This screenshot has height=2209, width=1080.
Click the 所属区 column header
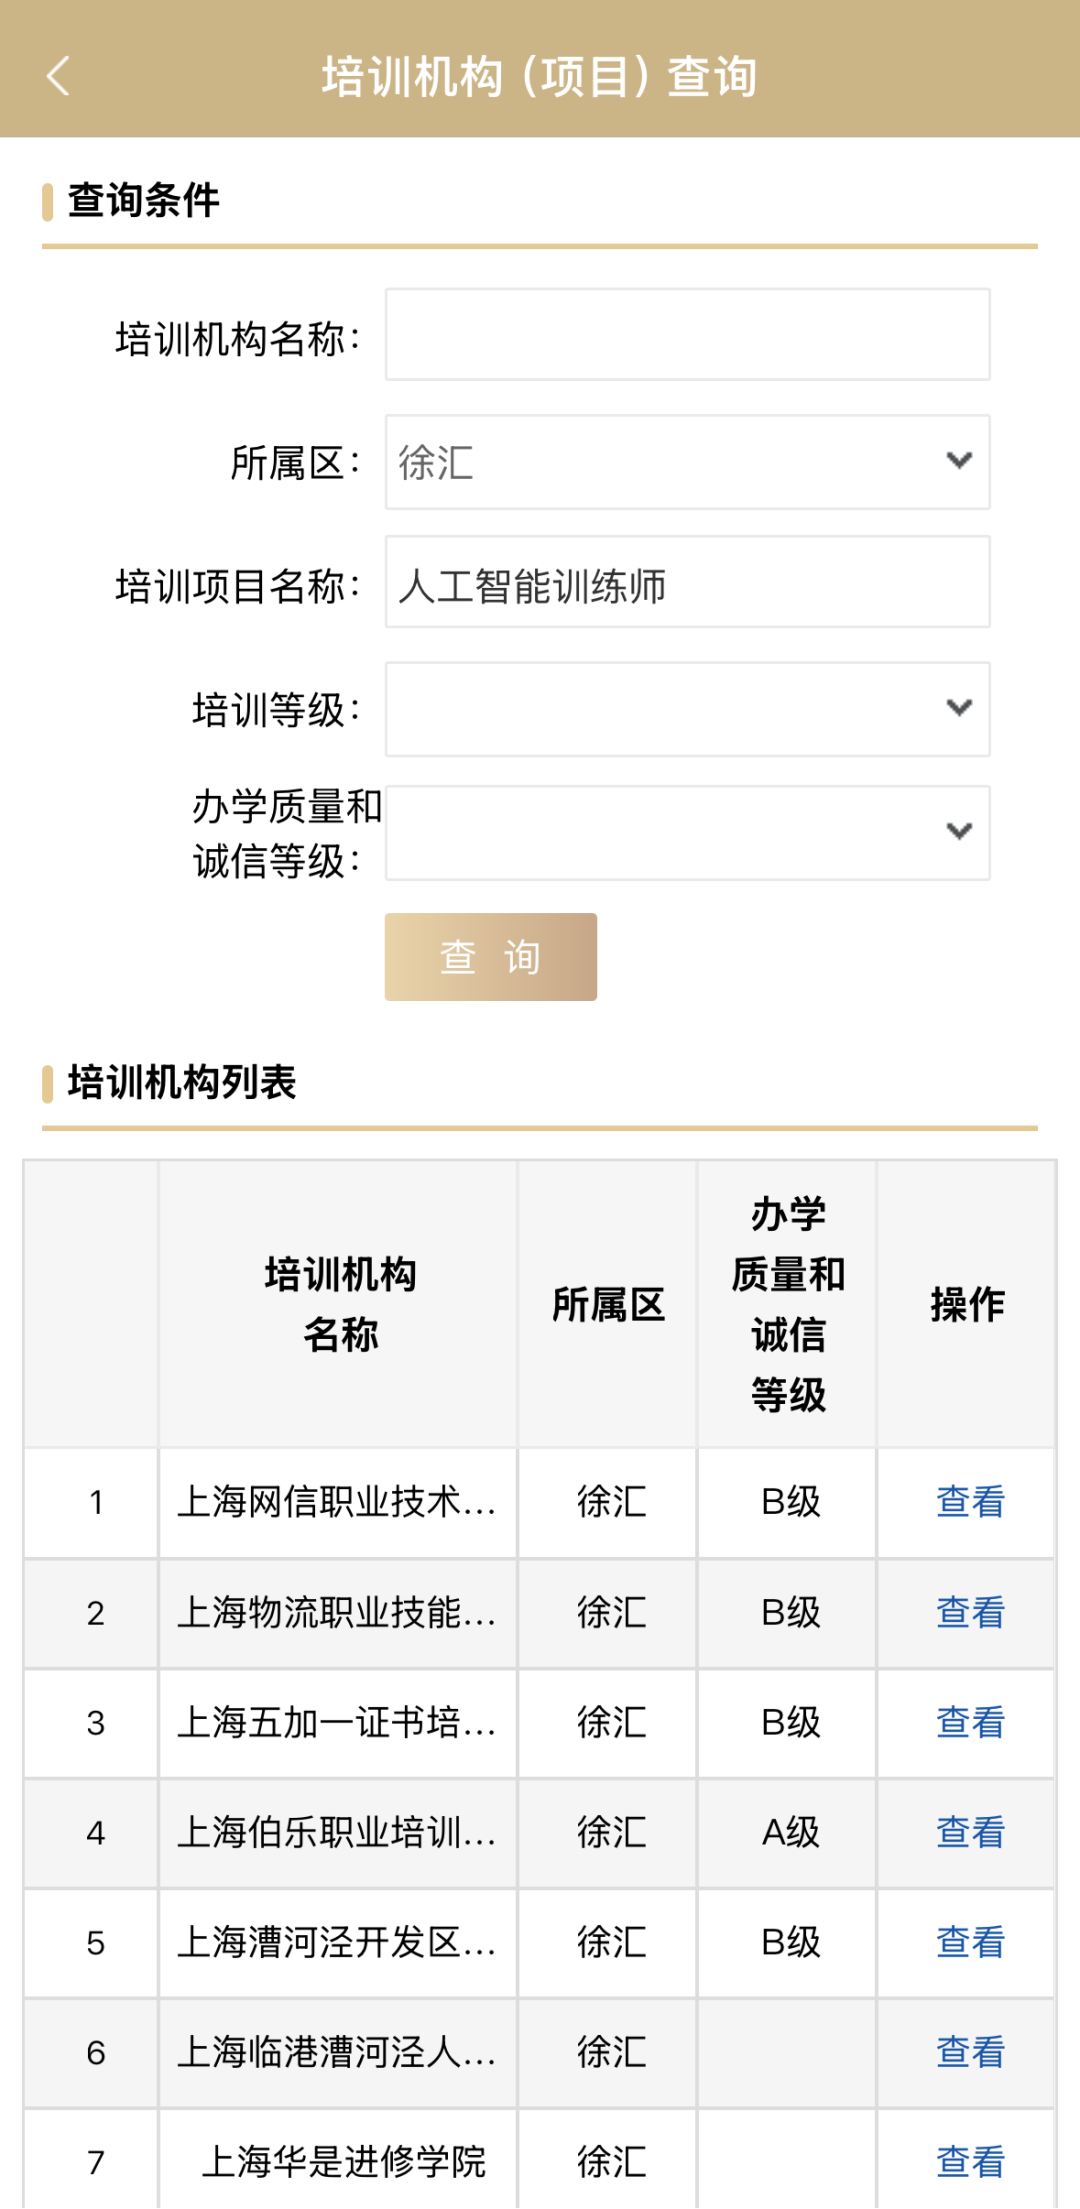tap(608, 1304)
